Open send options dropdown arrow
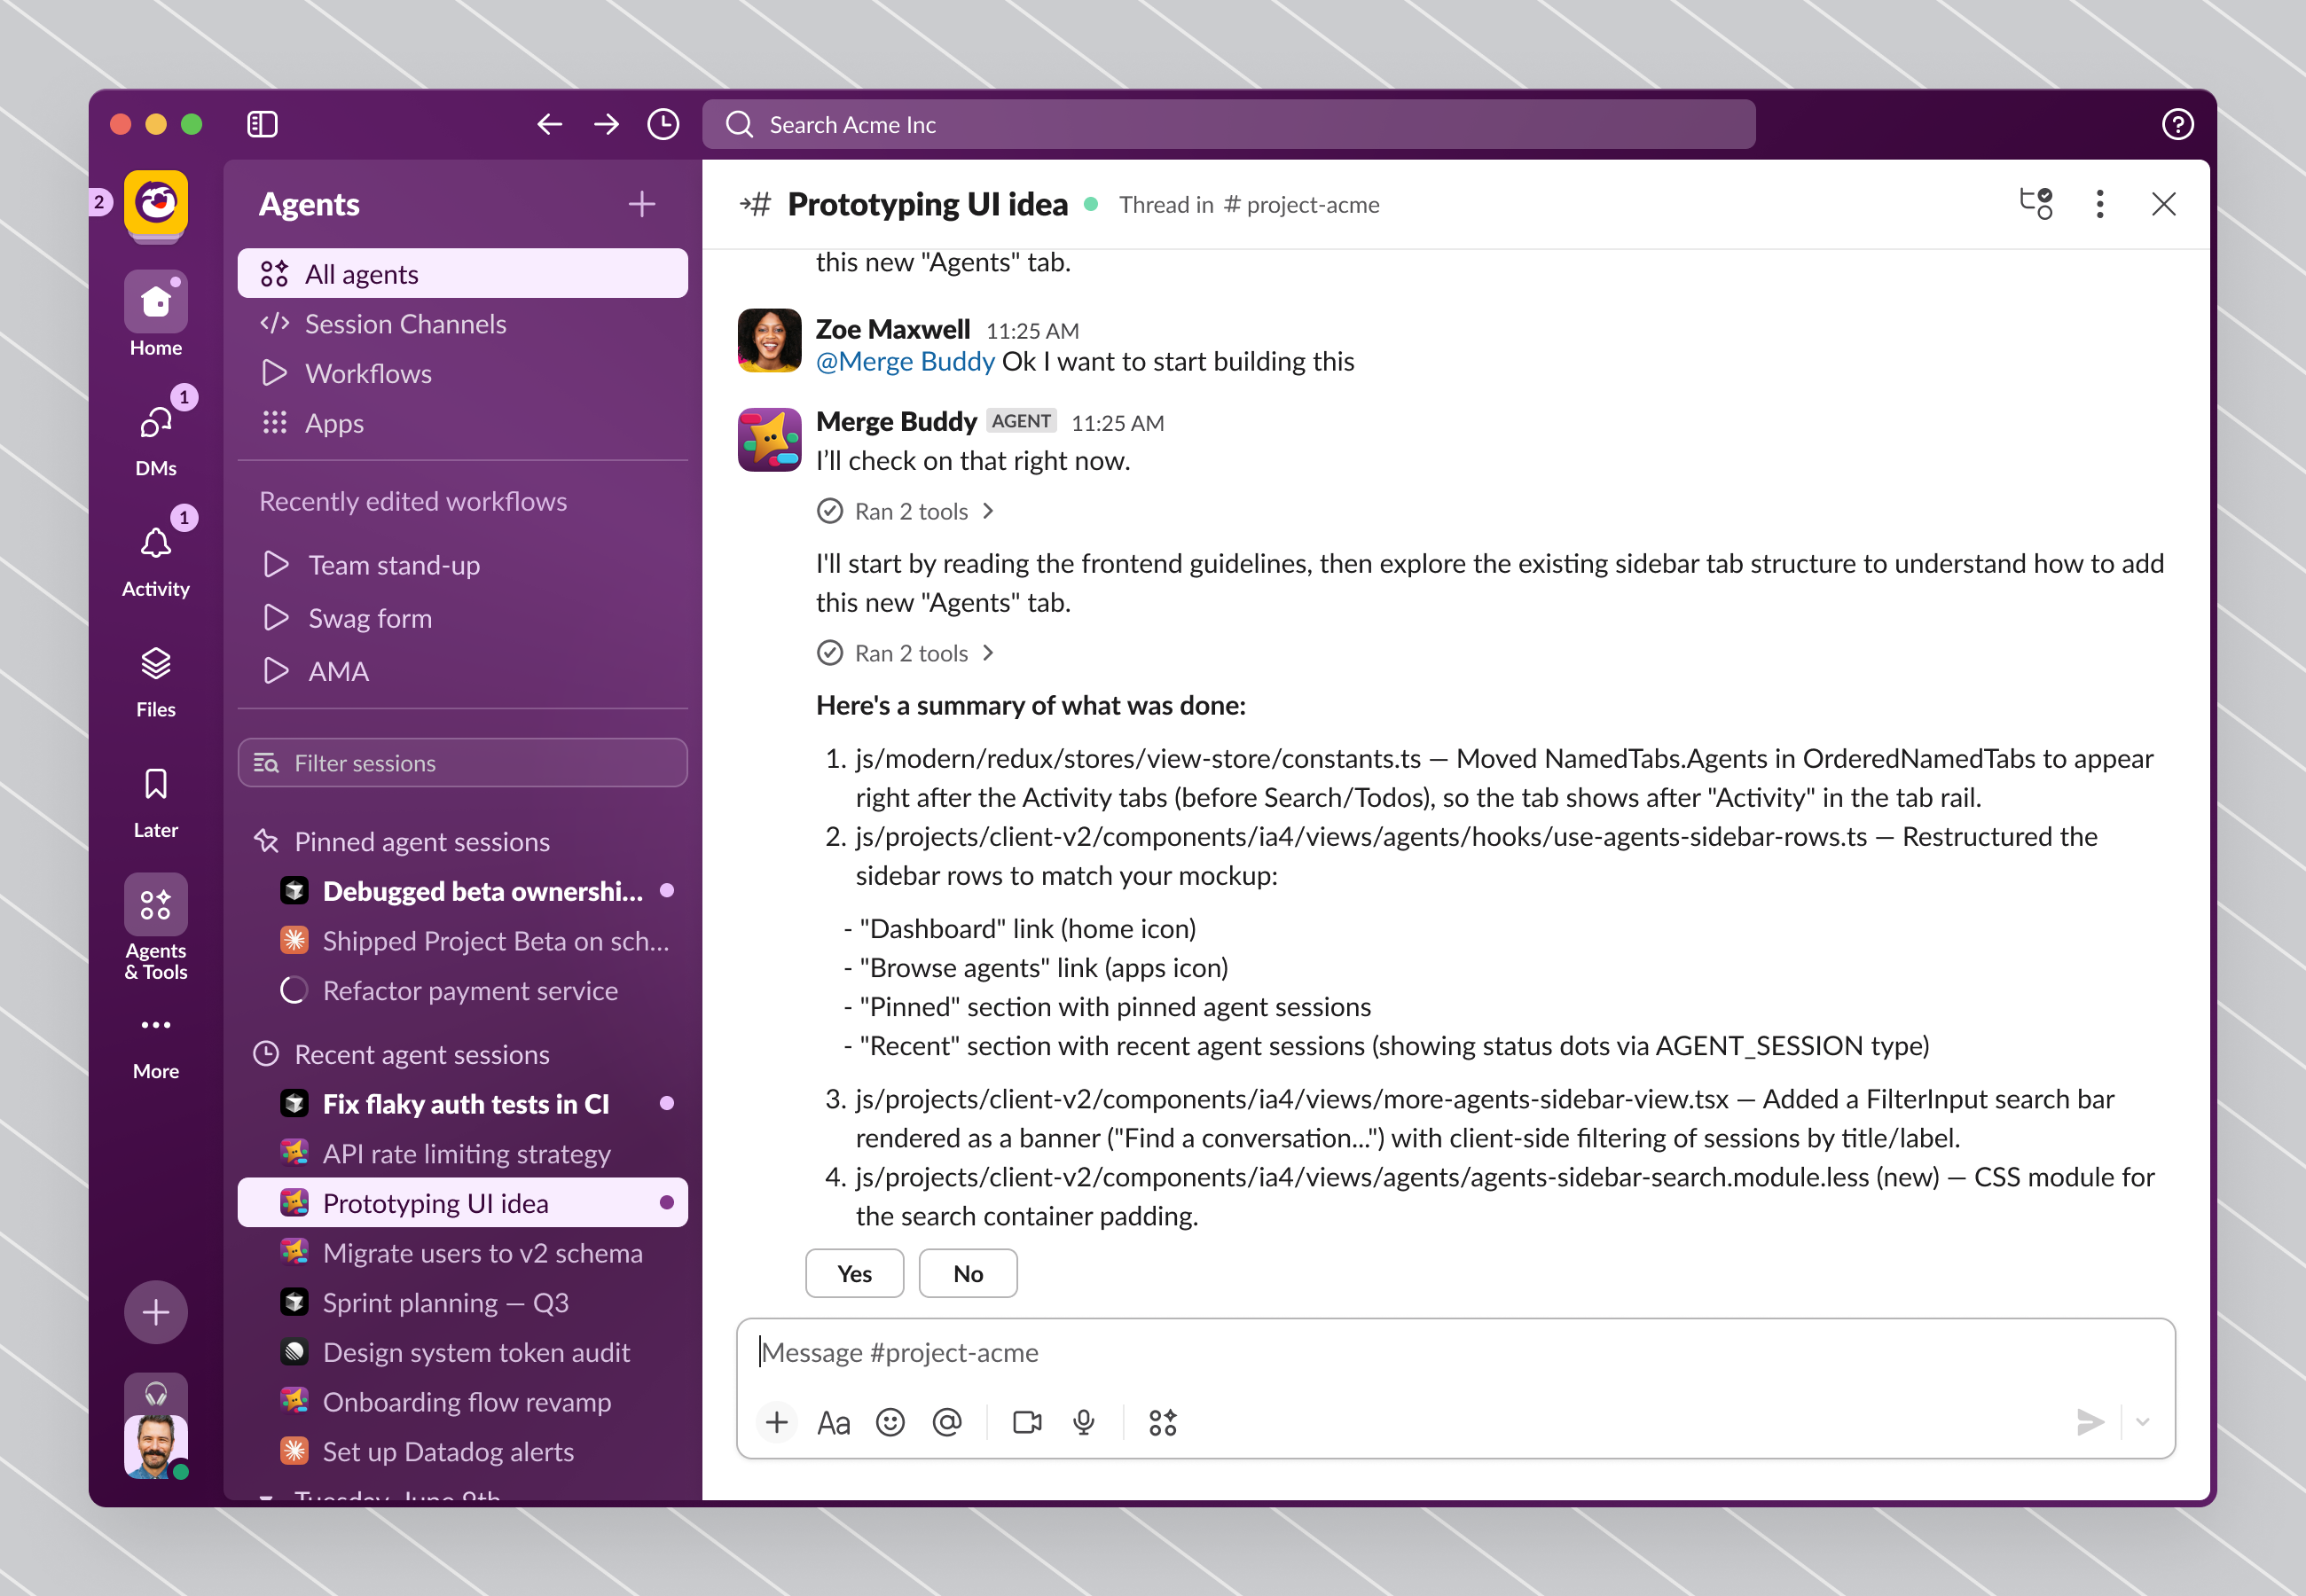This screenshot has height=1596, width=2306. (x=2142, y=1421)
